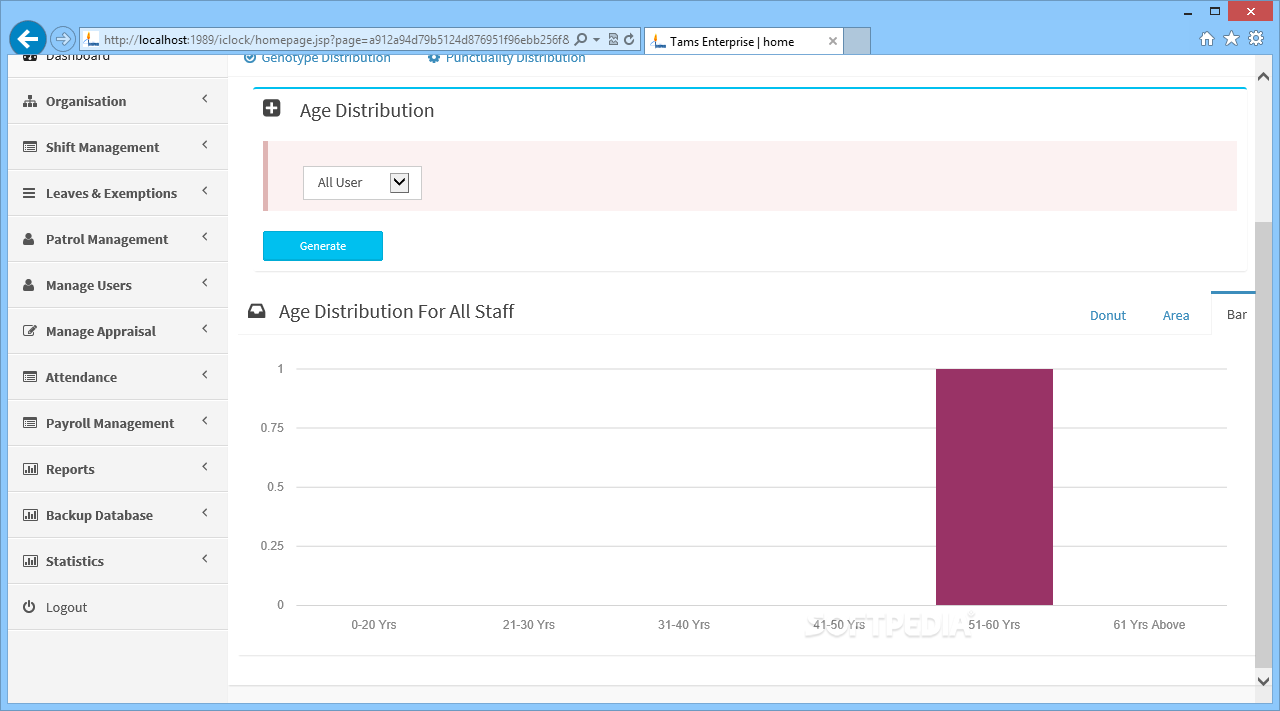Click the 61 Yrs Above axis label

(1149, 625)
